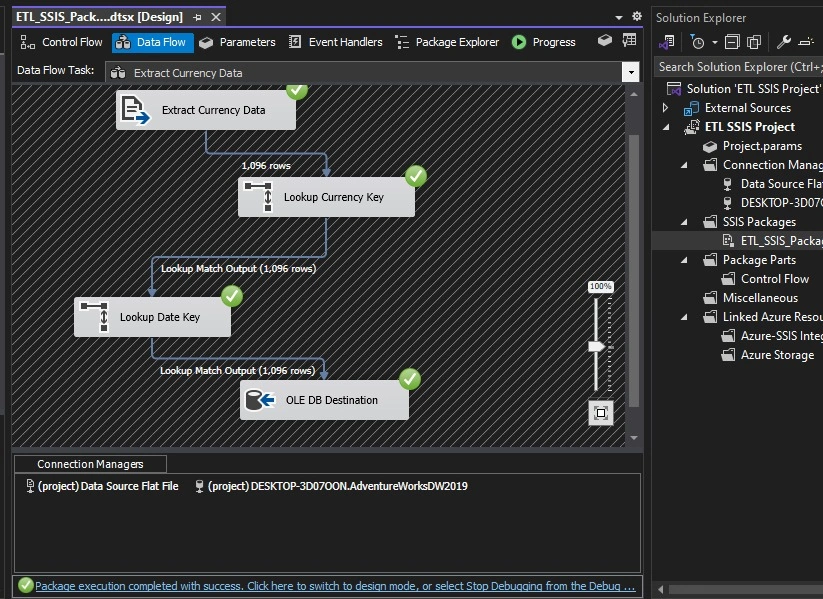Click the switch views icon in Solution Explorer
Image resolution: width=823 pixels, height=599 pixels.
tap(667, 41)
